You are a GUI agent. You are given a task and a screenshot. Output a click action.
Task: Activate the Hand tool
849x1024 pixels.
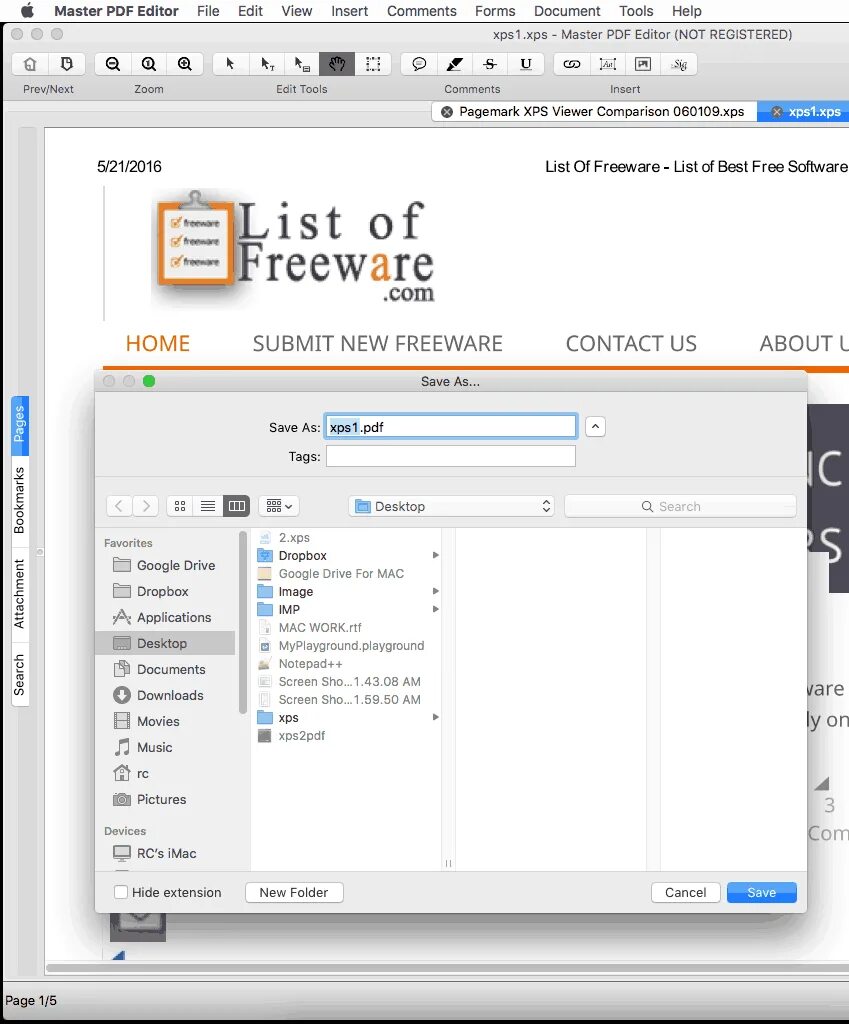click(x=337, y=64)
